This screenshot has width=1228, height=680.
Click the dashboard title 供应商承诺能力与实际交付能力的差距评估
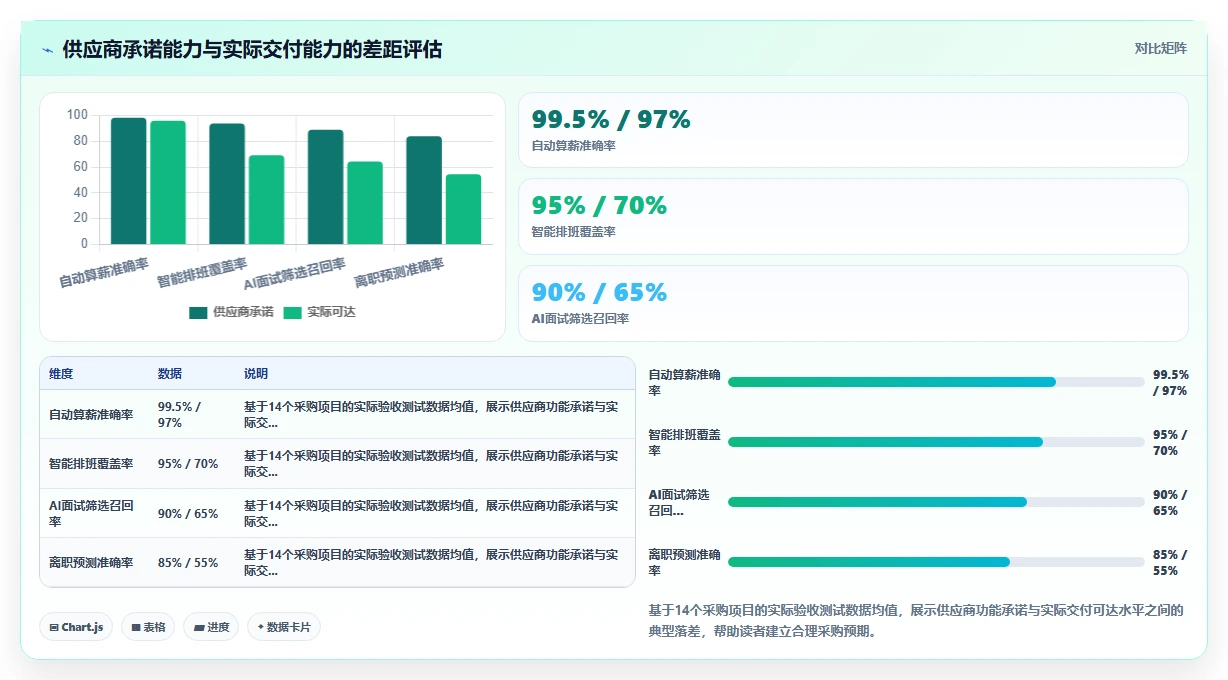tap(252, 50)
